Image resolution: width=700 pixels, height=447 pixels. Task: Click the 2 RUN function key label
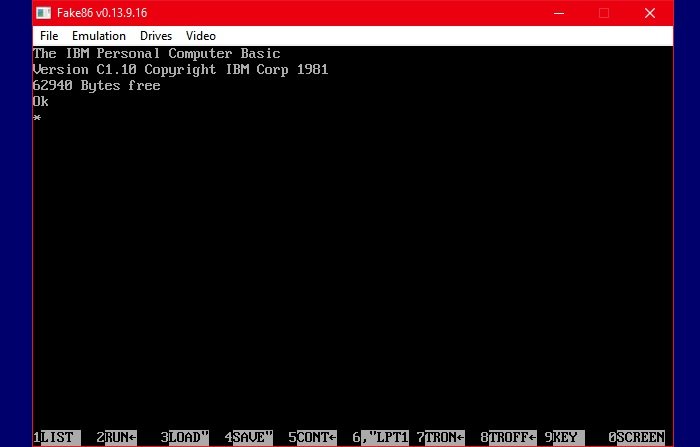(x=117, y=437)
